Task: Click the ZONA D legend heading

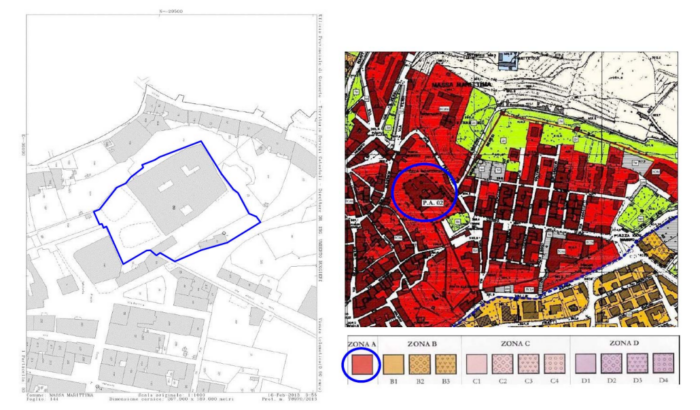Action: (x=623, y=342)
